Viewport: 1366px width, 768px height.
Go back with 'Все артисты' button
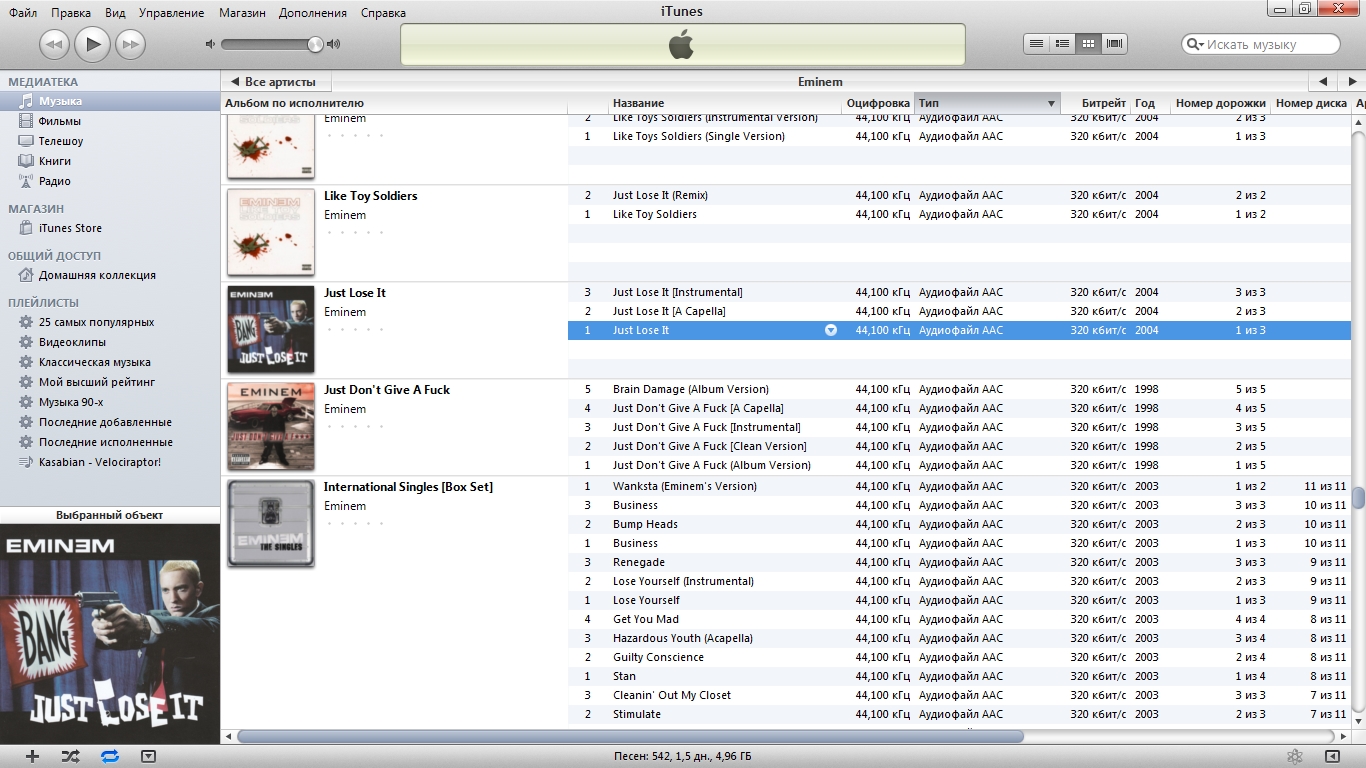click(x=275, y=81)
